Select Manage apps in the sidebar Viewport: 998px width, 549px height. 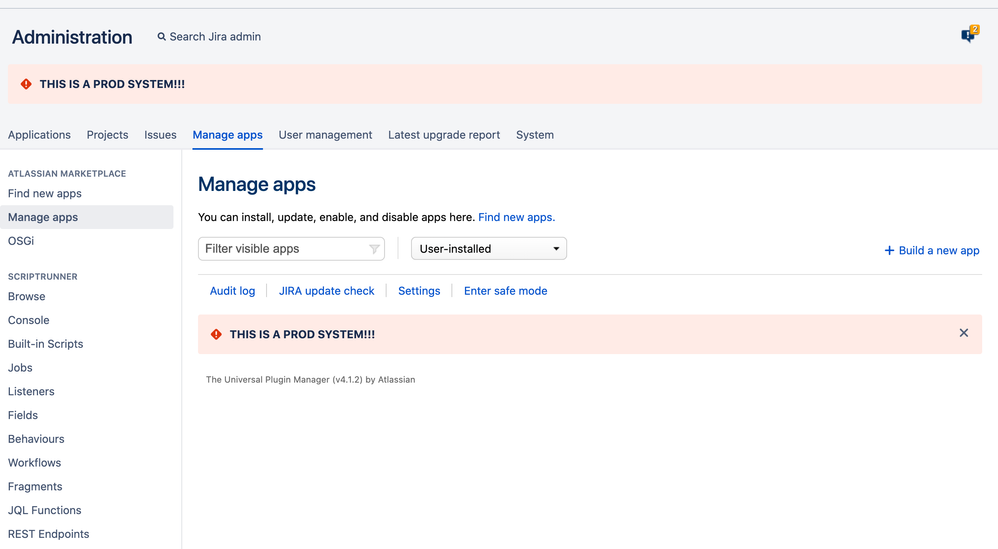[87, 217]
